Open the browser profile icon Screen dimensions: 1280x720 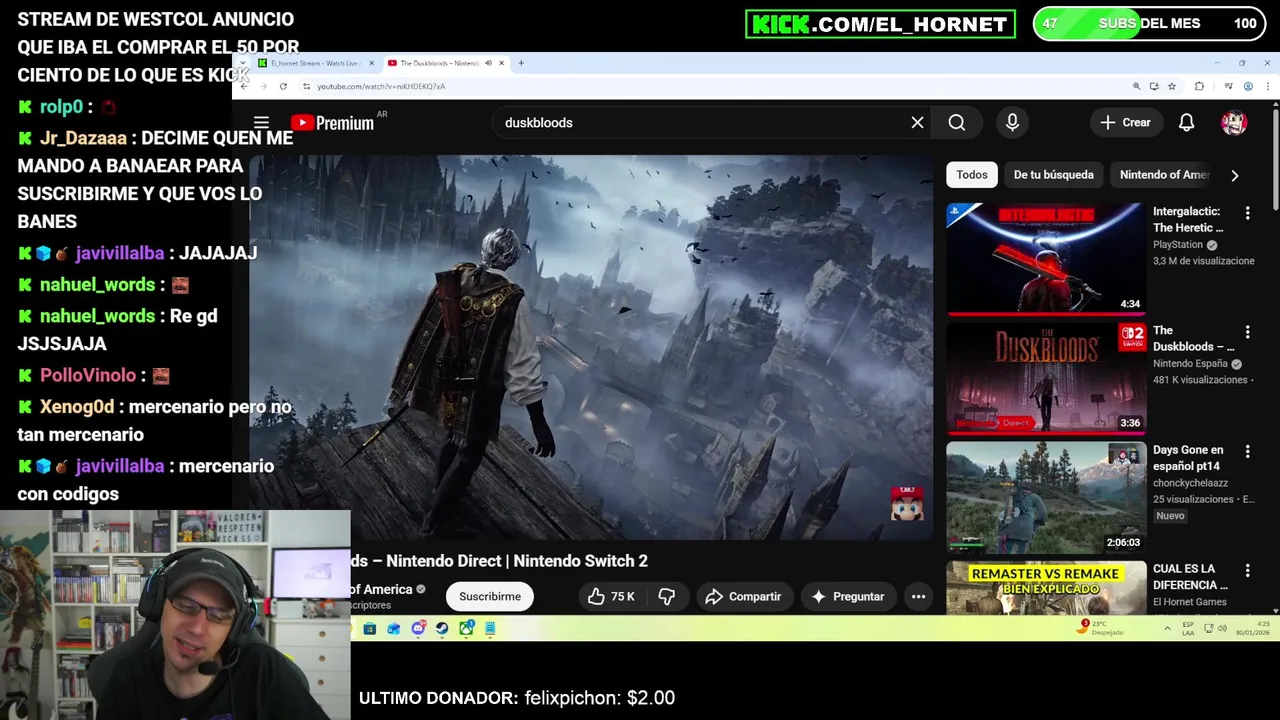click(x=1248, y=86)
